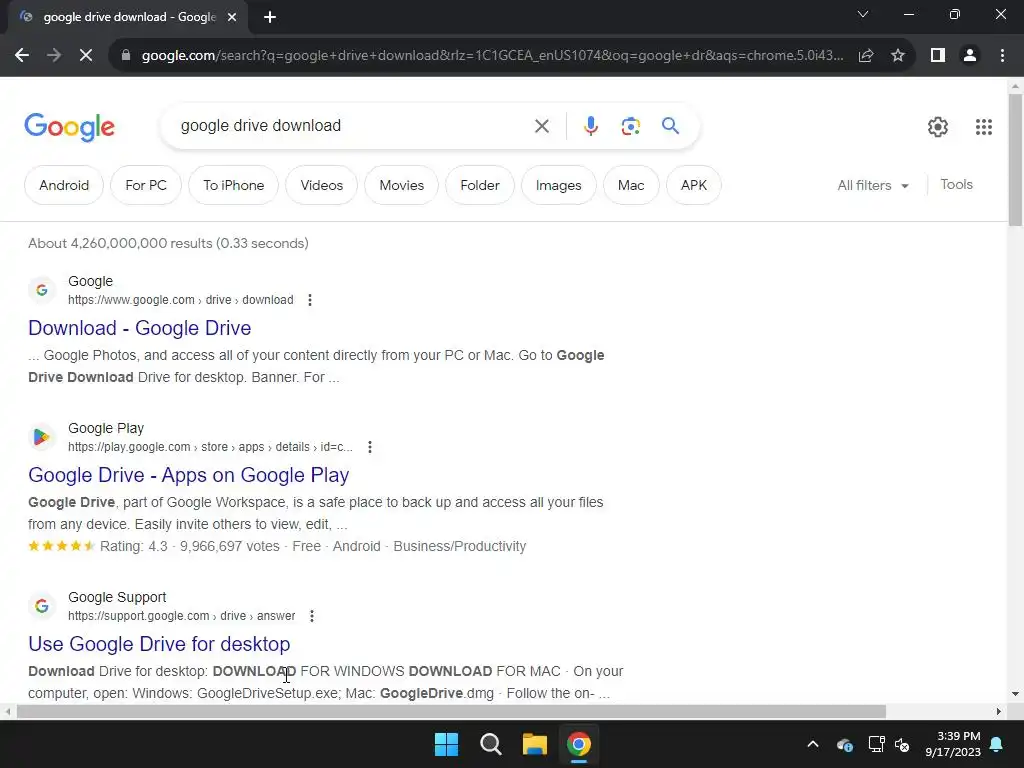Open more options for Google Drive download result
Image resolution: width=1024 pixels, height=768 pixels.
[310, 300]
